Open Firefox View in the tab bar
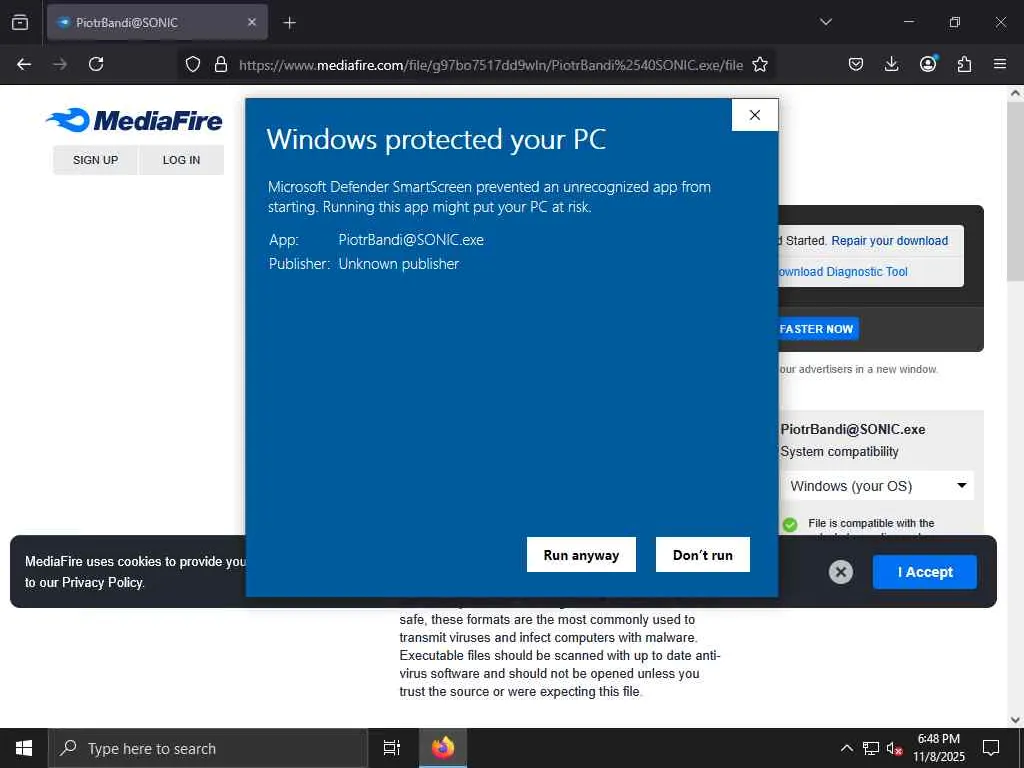The height and width of the screenshot is (768, 1024). pos(20,22)
